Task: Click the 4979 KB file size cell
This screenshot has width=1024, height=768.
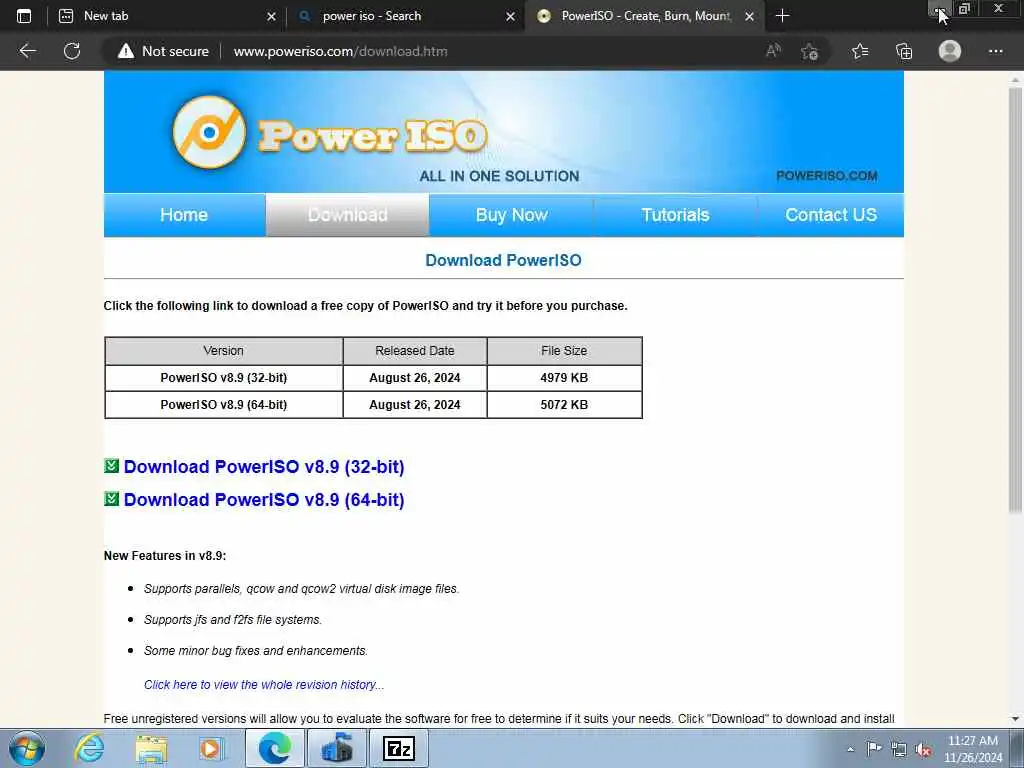Action: pyautogui.click(x=564, y=377)
